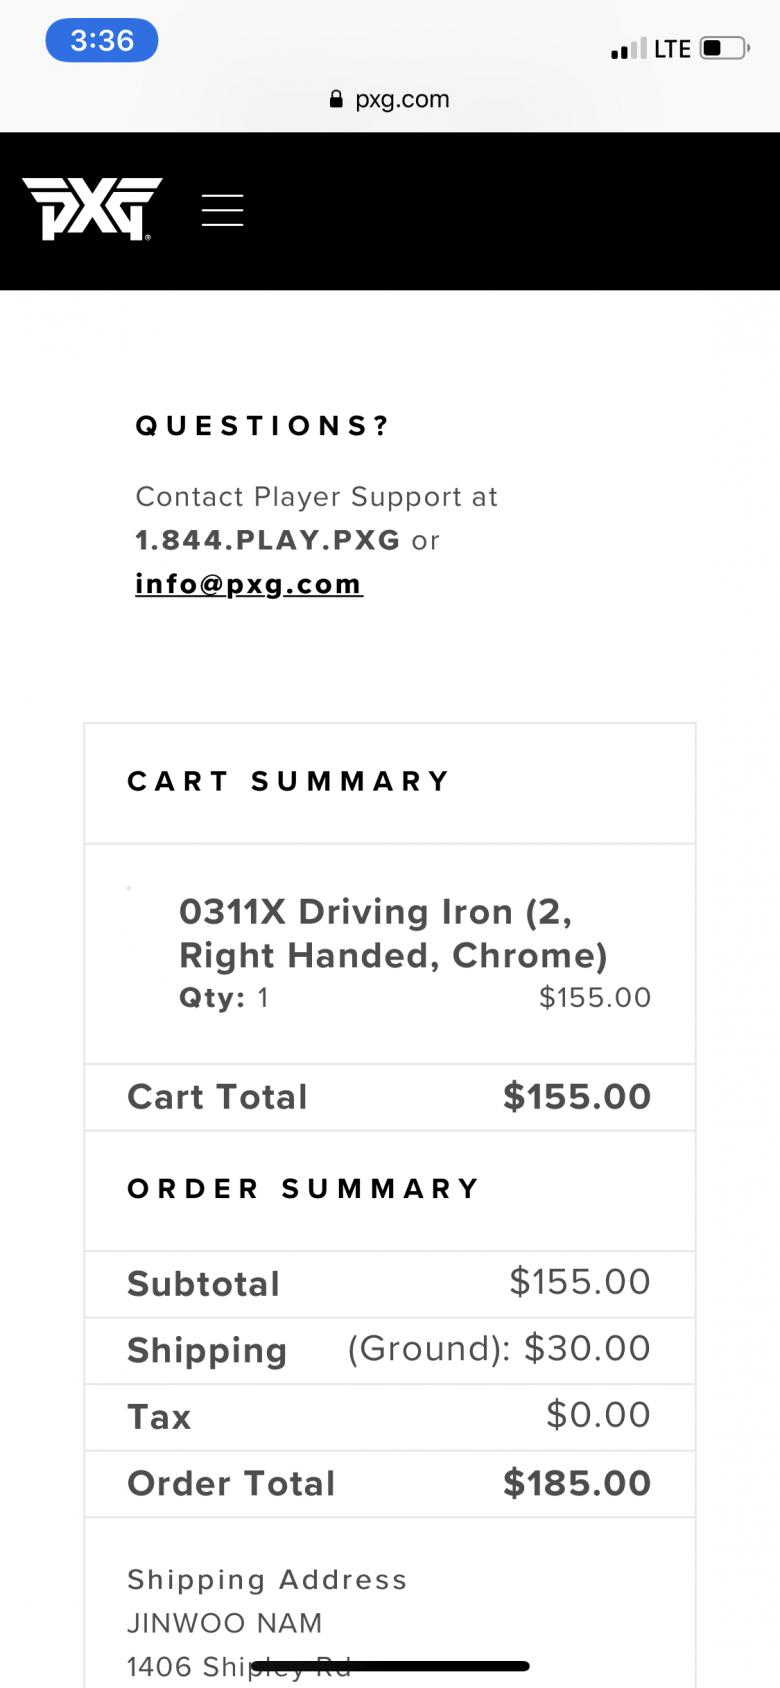Tap the 0311X Driving Iron product name
The image size is (780, 1688).
tap(392, 933)
